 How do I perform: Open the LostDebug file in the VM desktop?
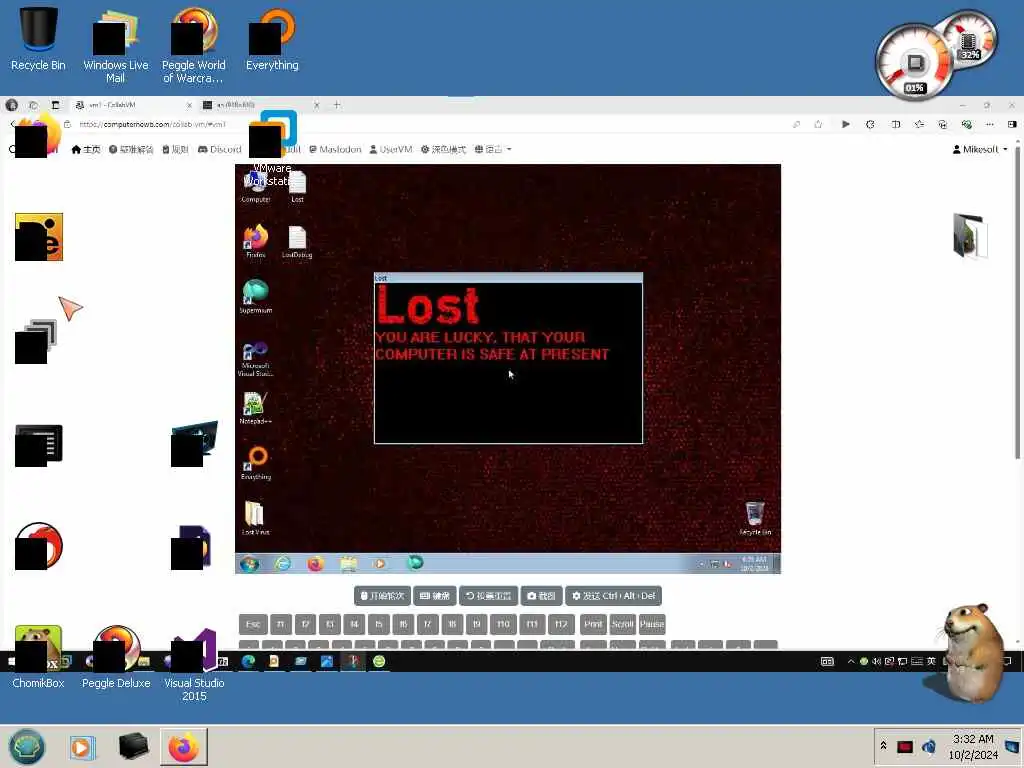[x=297, y=242]
